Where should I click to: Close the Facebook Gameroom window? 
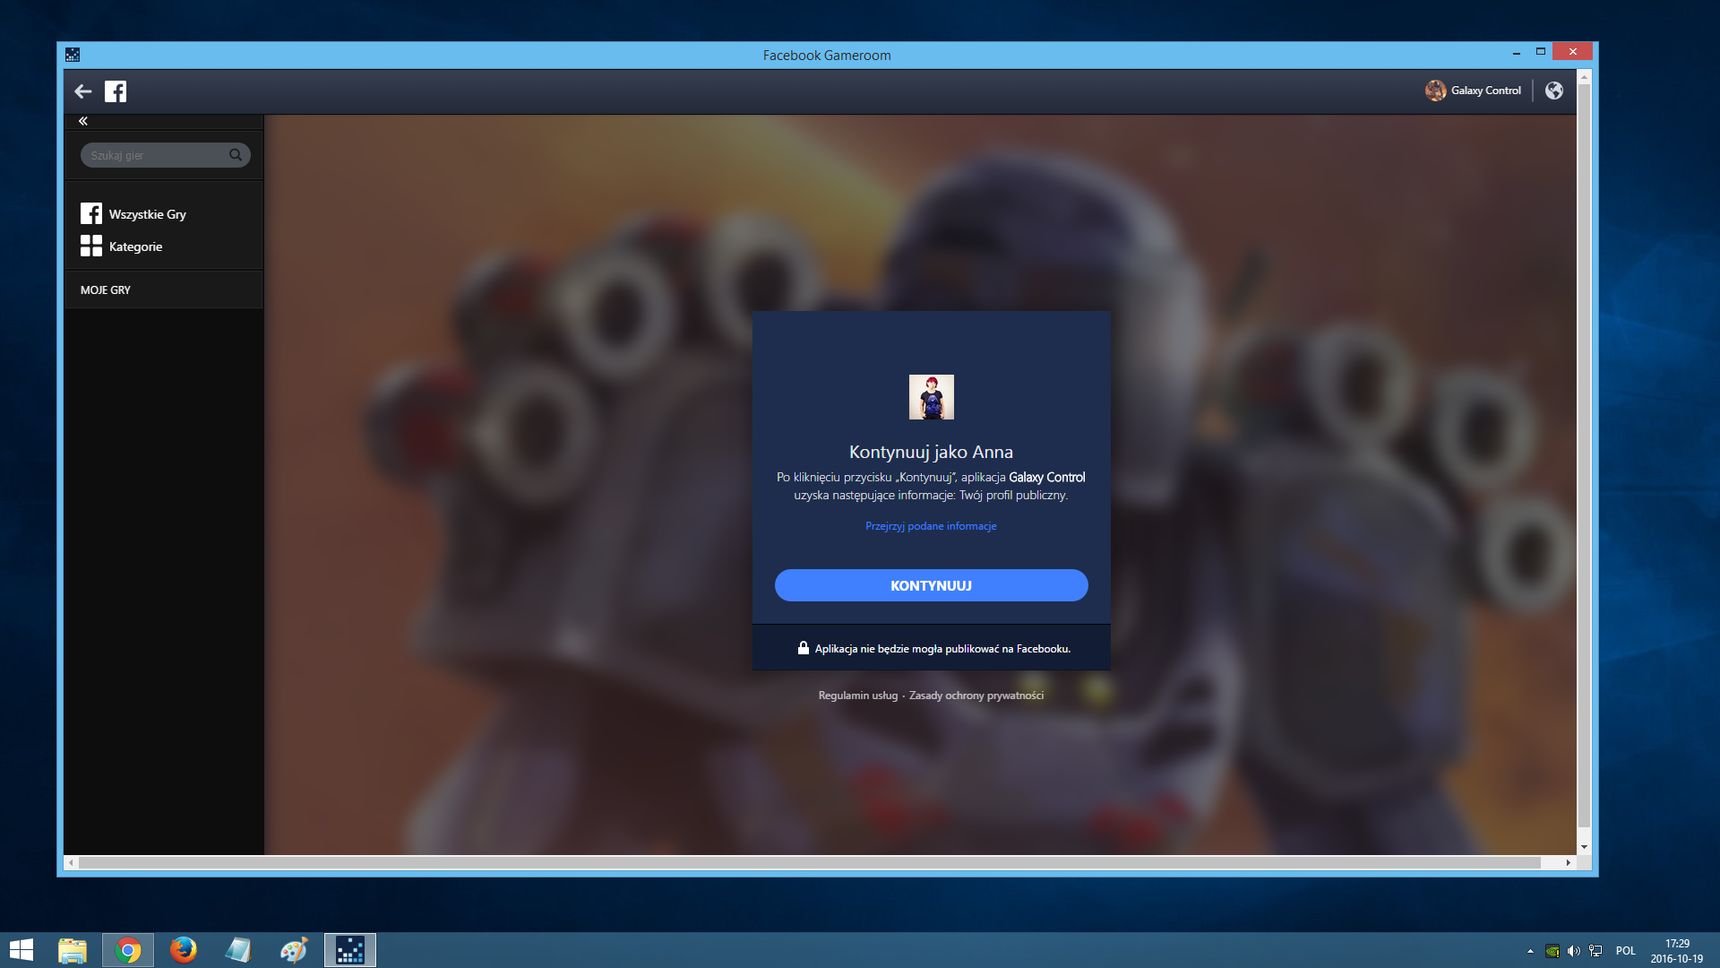click(x=1573, y=52)
